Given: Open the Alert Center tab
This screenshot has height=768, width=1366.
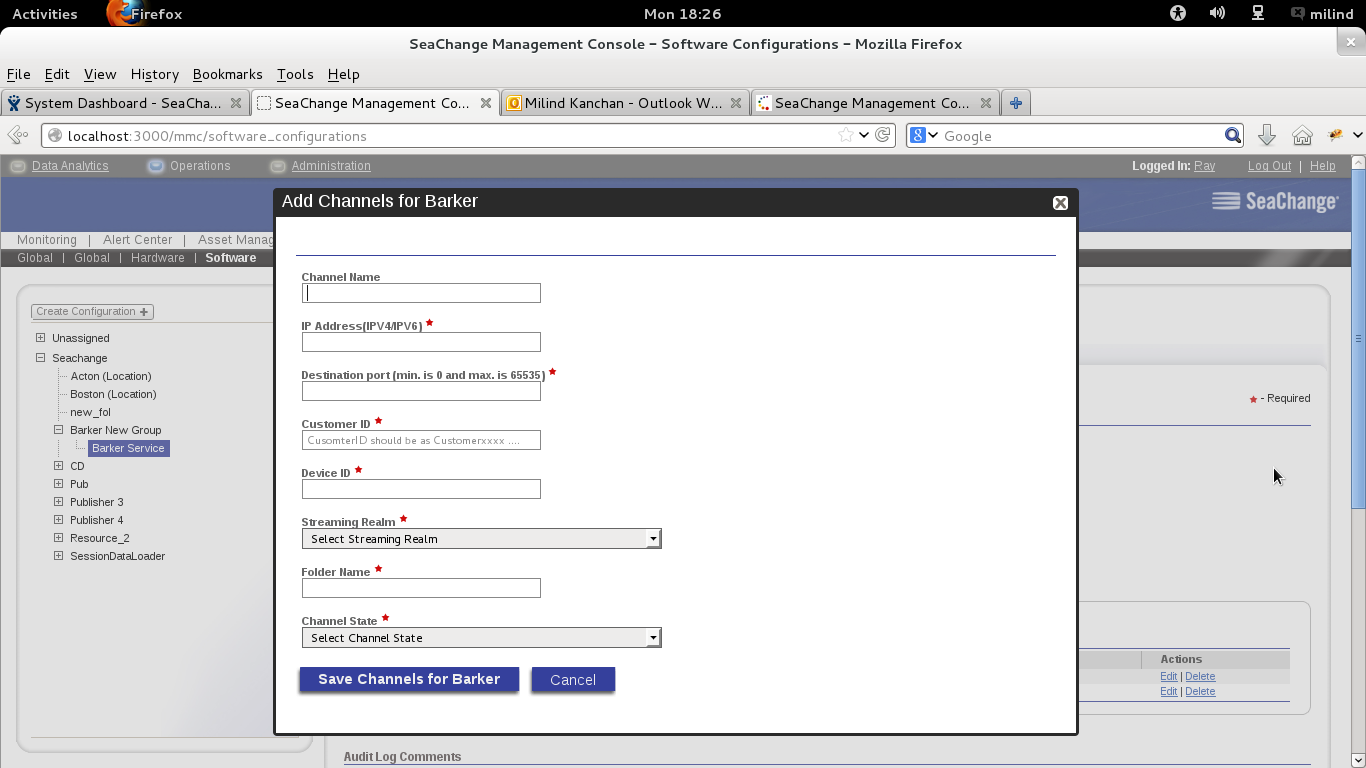Looking at the screenshot, I should 138,240.
